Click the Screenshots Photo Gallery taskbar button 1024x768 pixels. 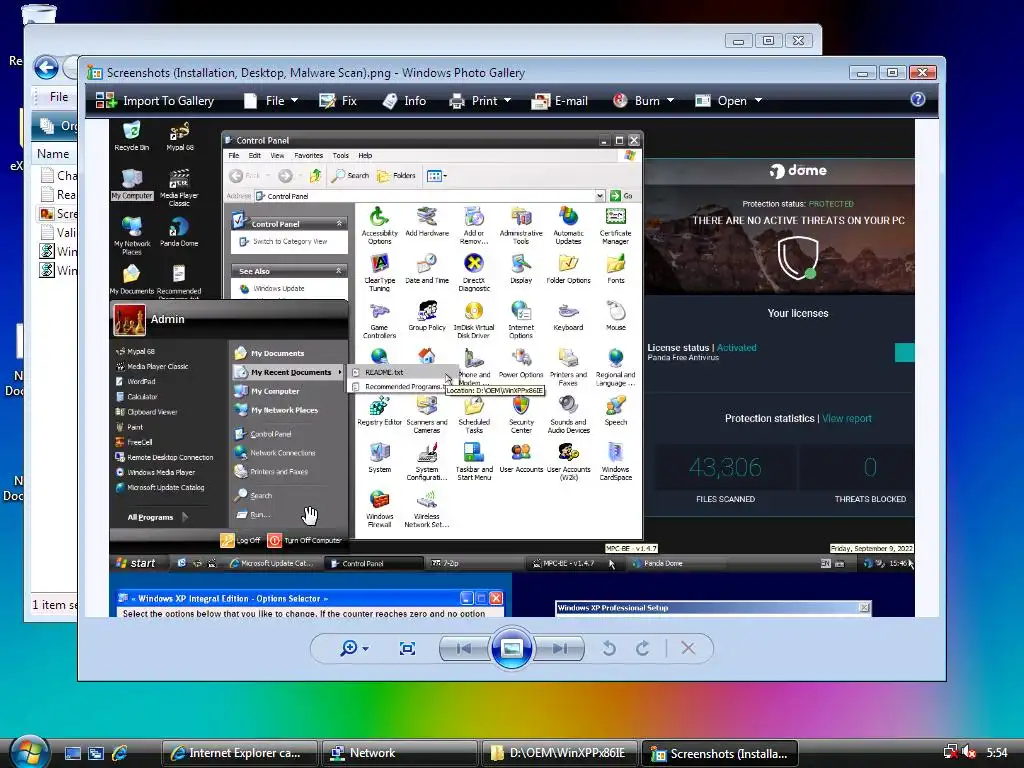coord(720,753)
